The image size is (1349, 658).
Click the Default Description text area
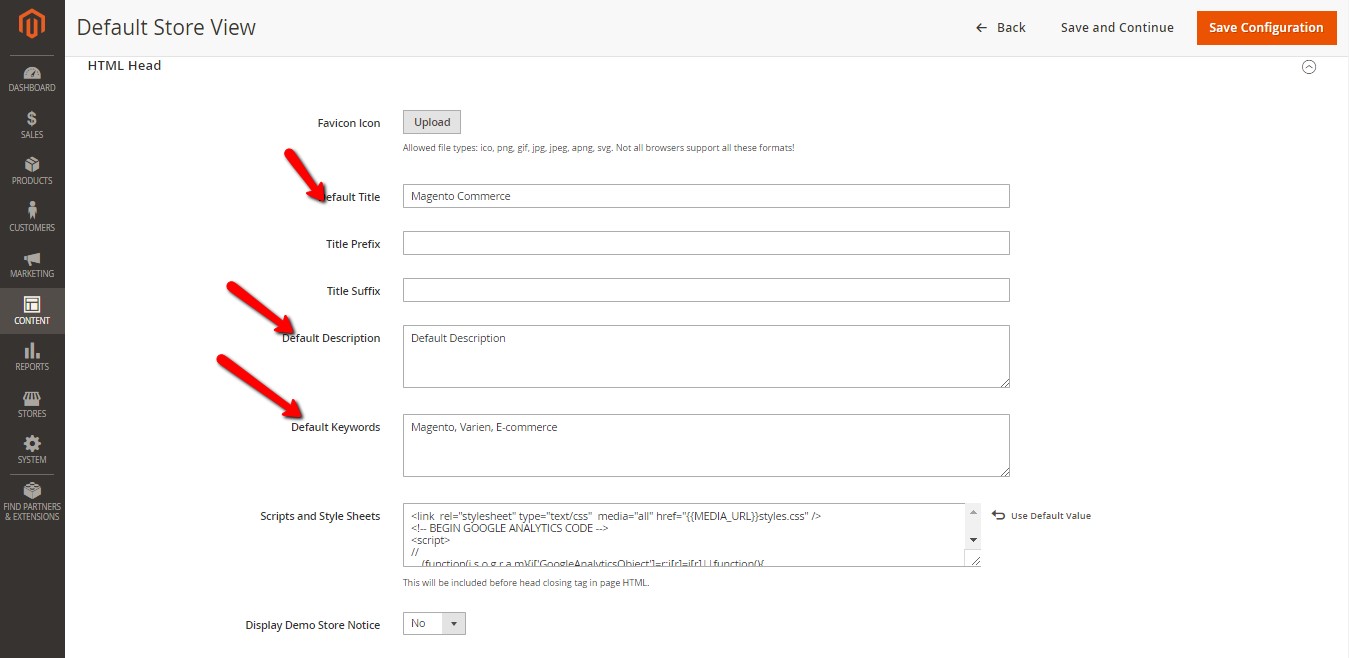[706, 356]
